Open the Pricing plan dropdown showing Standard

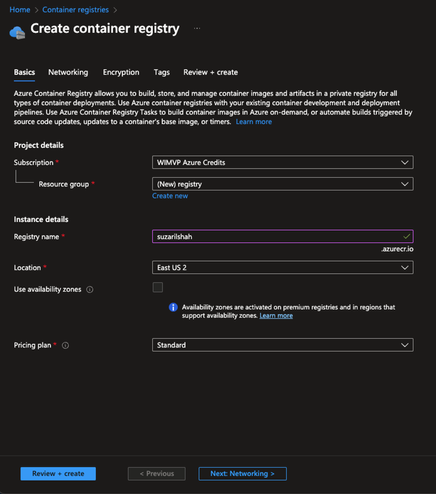283,345
